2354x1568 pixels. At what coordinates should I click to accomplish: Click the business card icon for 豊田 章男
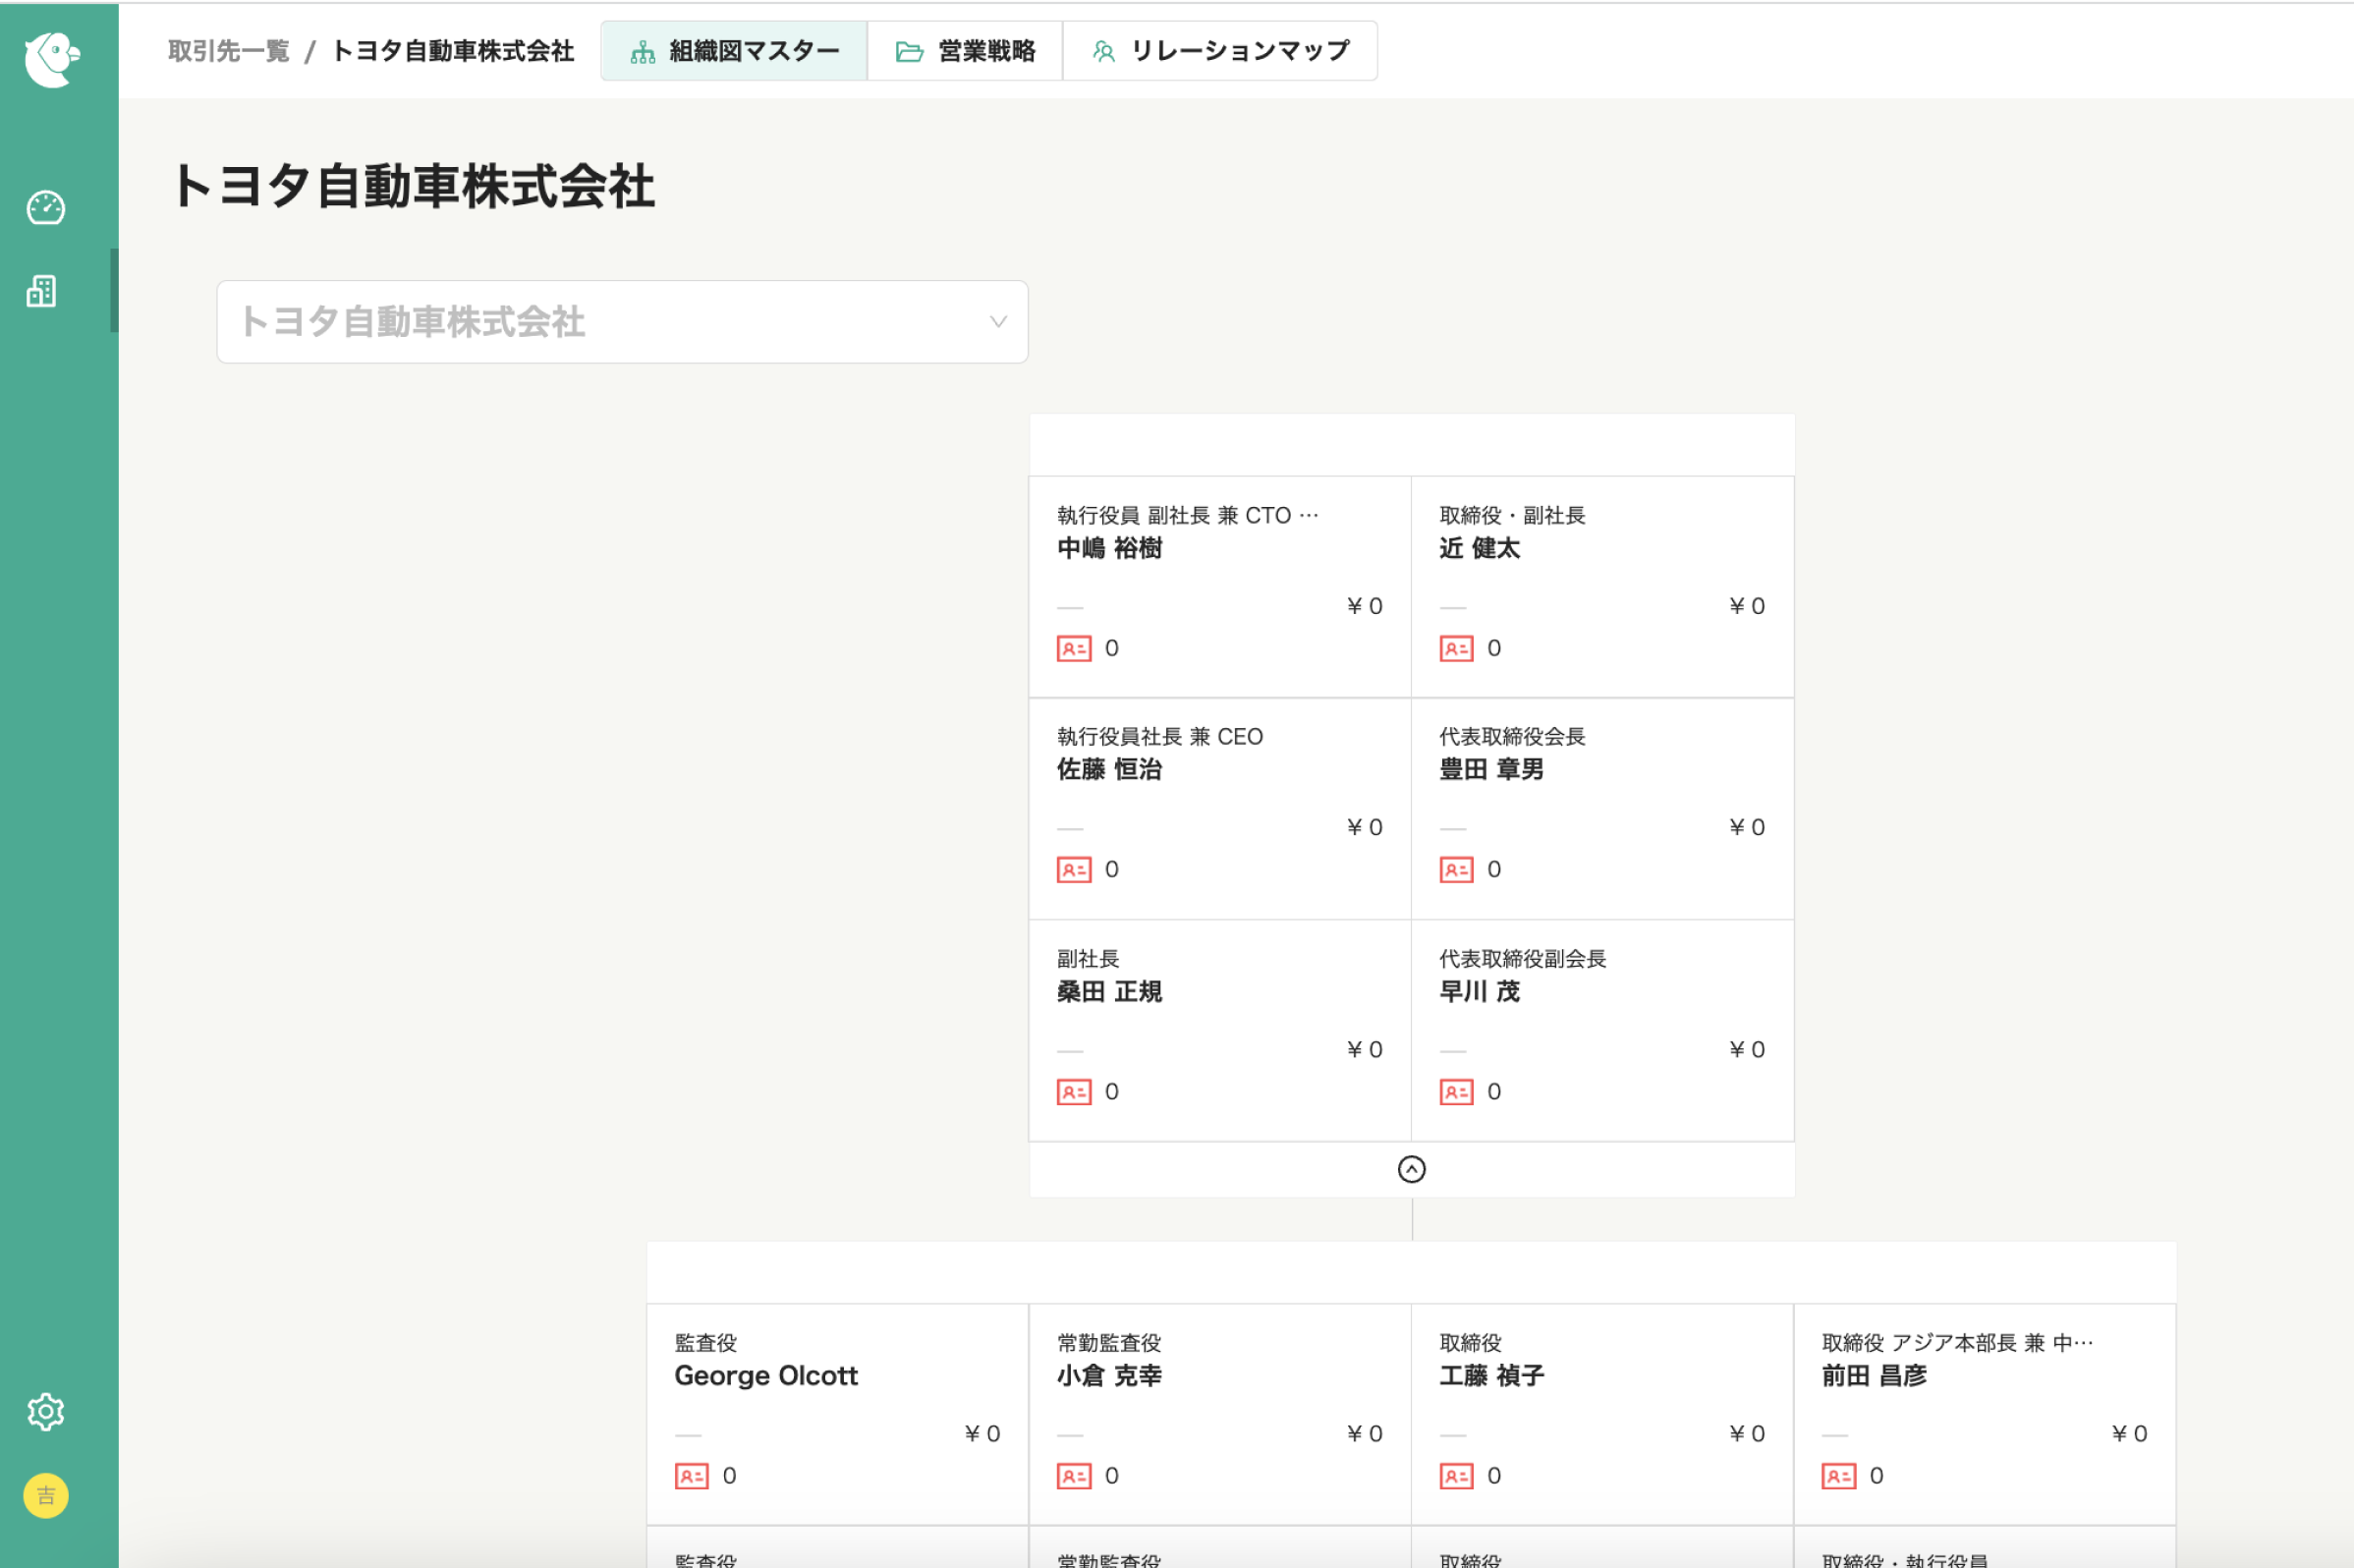tap(1456, 870)
